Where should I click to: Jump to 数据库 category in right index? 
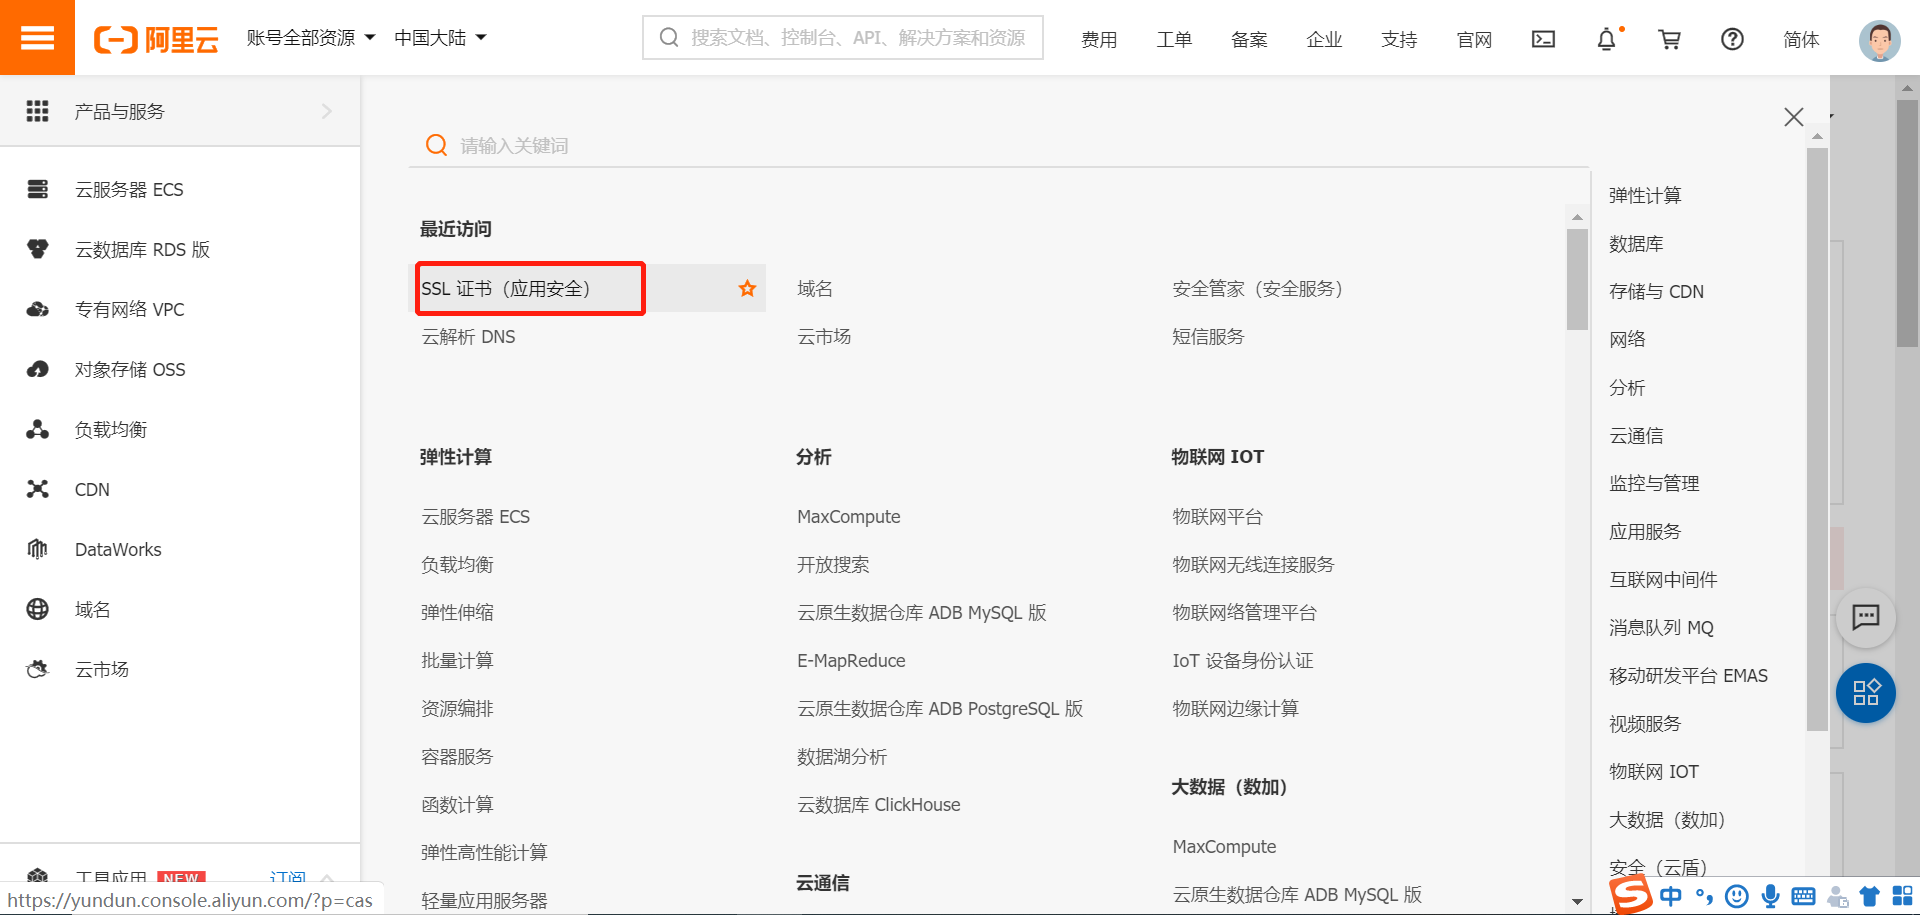(x=1636, y=243)
